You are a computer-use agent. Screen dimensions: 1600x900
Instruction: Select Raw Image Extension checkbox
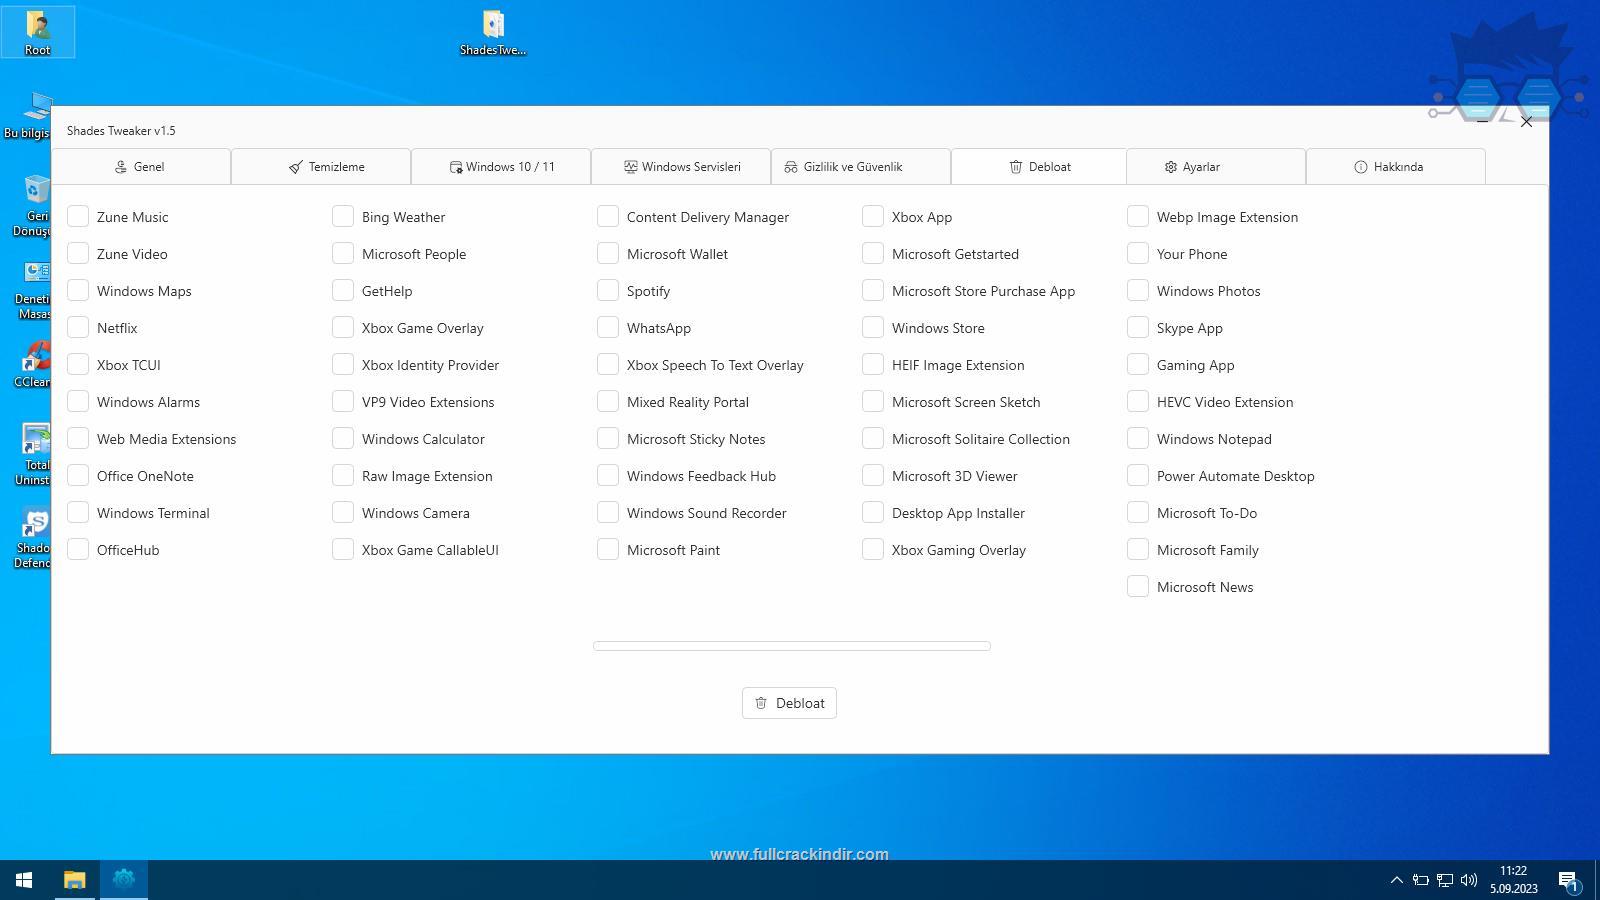343,475
